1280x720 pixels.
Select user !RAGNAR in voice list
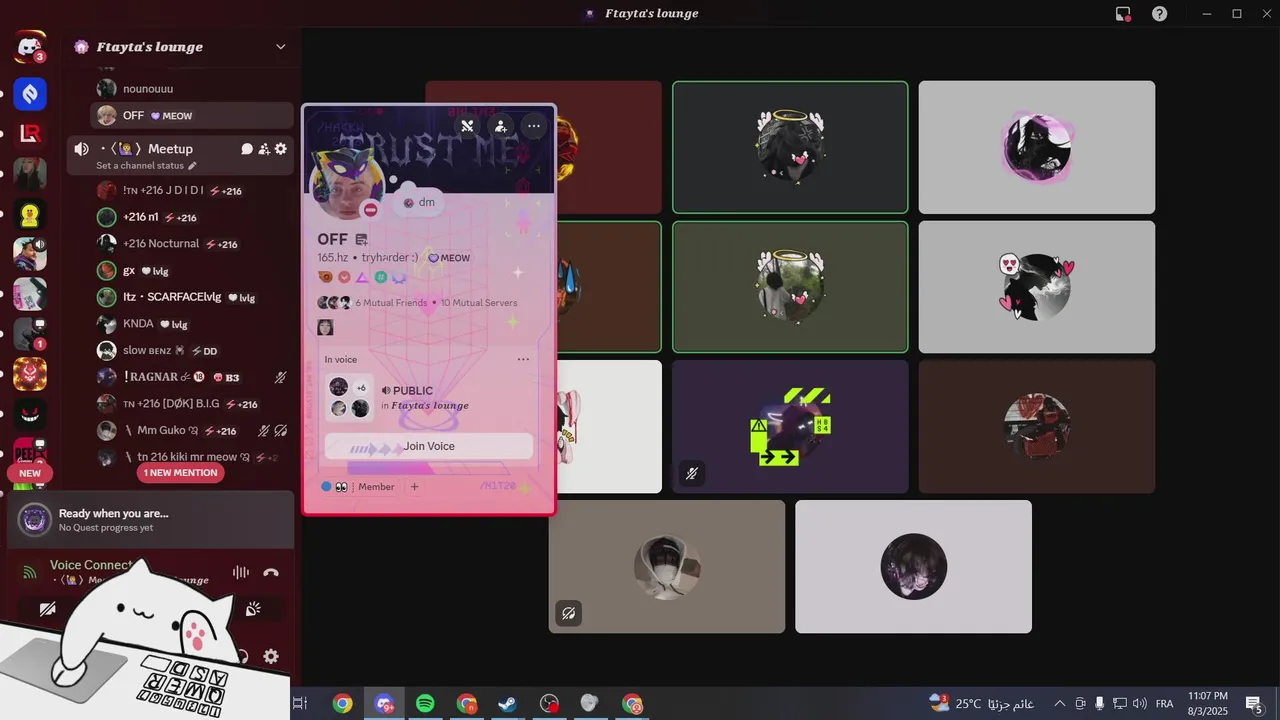[192, 377]
